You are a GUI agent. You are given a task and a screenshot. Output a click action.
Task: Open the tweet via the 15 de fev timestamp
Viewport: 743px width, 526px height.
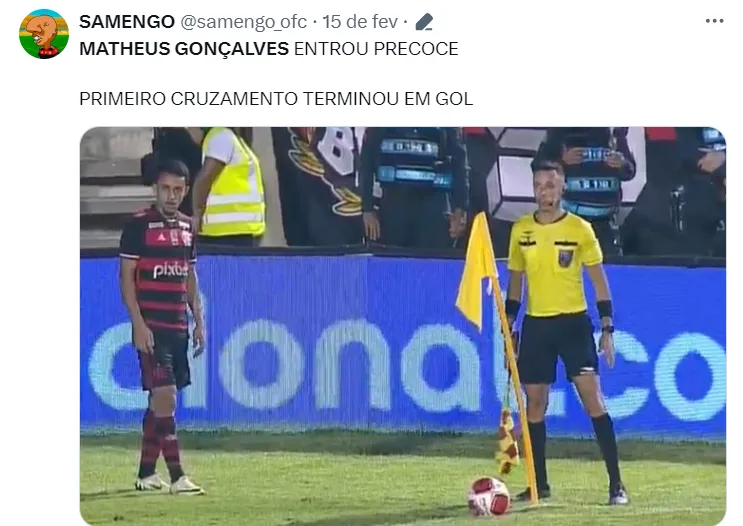(360, 22)
